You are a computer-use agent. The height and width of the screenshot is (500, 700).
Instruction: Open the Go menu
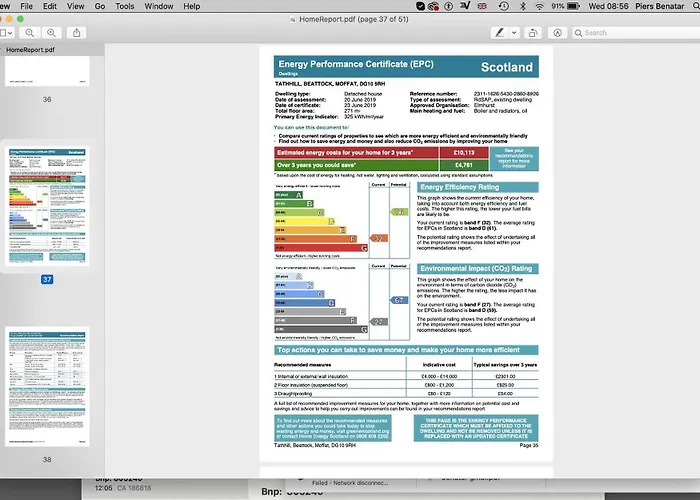pyautogui.click(x=100, y=6)
